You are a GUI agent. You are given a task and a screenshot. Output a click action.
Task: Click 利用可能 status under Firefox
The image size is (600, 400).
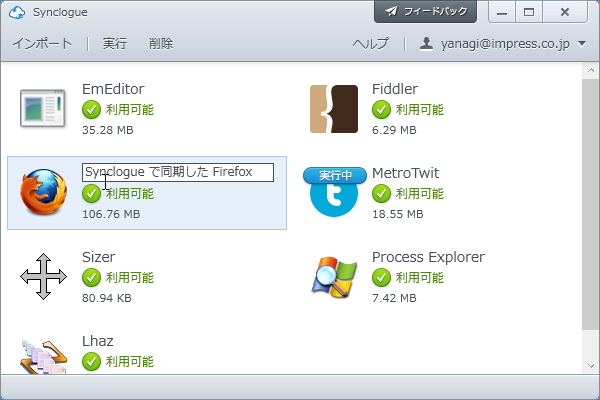click(130, 194)
